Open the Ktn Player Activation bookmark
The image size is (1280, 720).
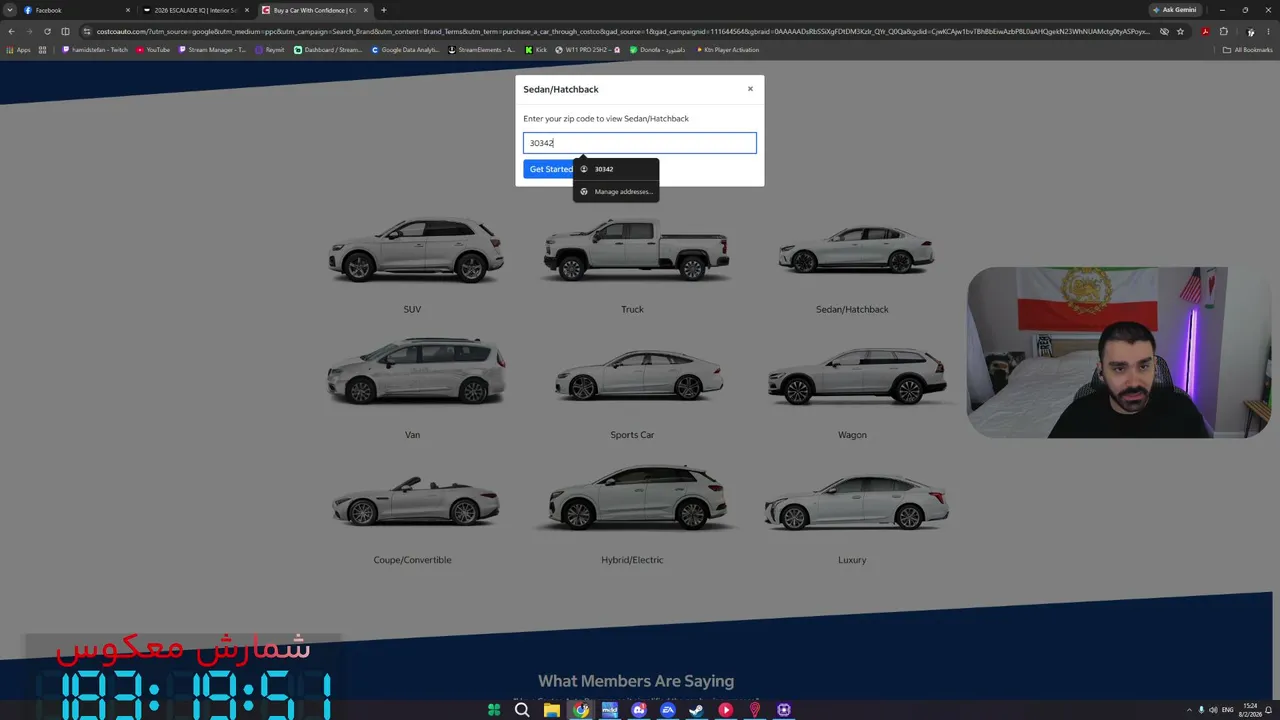(x=728, y=50)
